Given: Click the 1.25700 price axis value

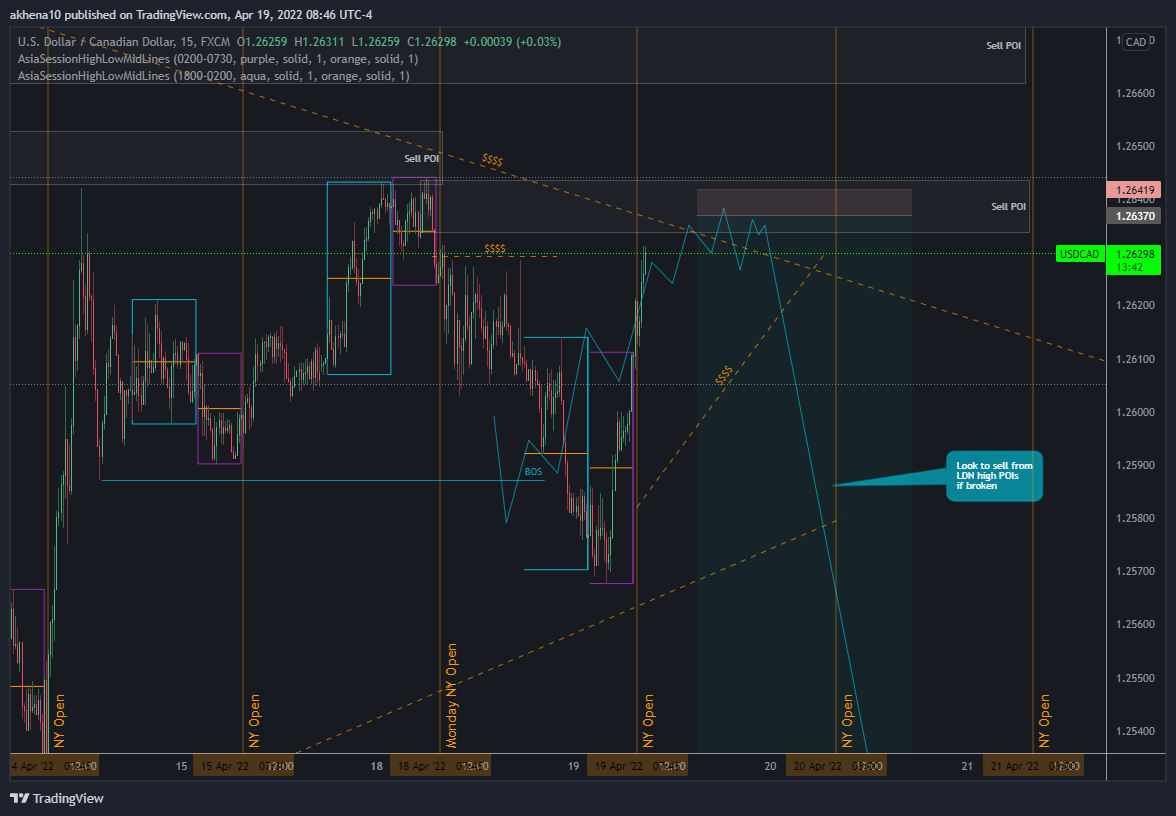Looking at the screenshot, I should click(x=1135, y=572).
